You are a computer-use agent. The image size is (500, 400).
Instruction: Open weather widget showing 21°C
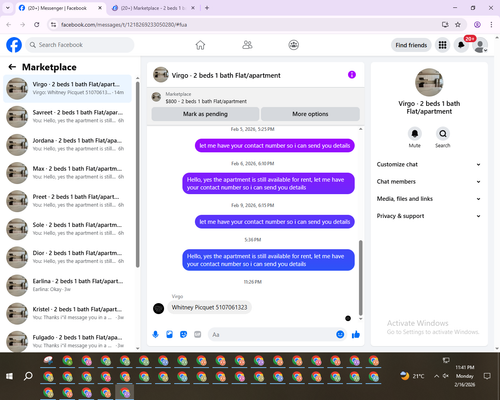tap(412, 376)
